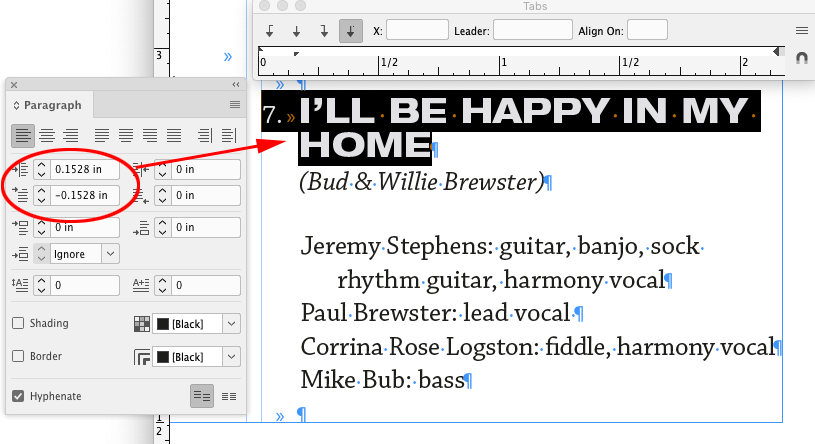
Task: Click the Drop Cap Lines stepper arrows
Action: point(42,285)
